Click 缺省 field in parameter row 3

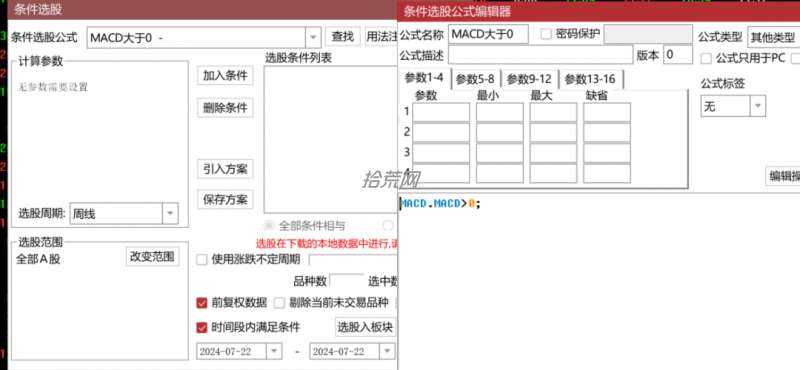607,153
